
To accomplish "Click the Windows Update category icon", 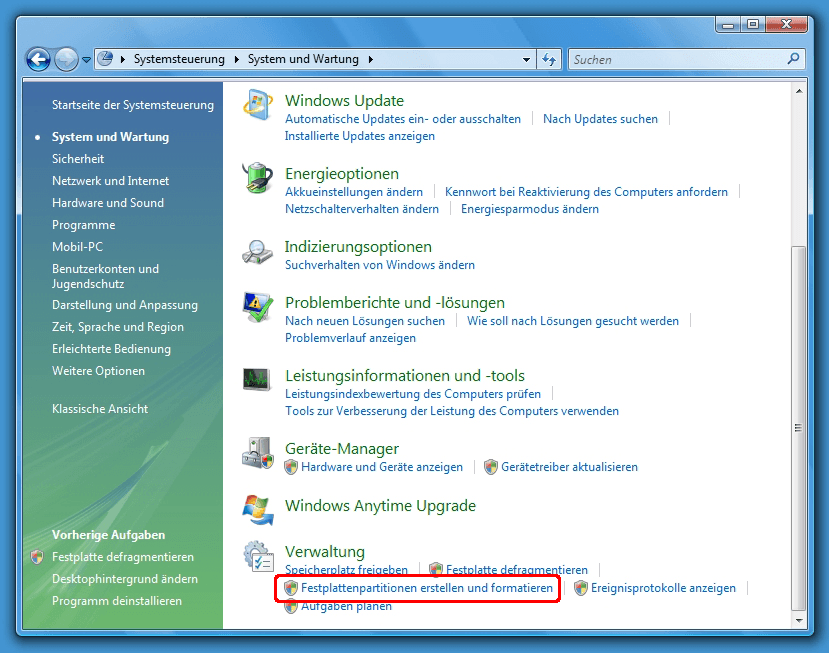I will [257, 105].
